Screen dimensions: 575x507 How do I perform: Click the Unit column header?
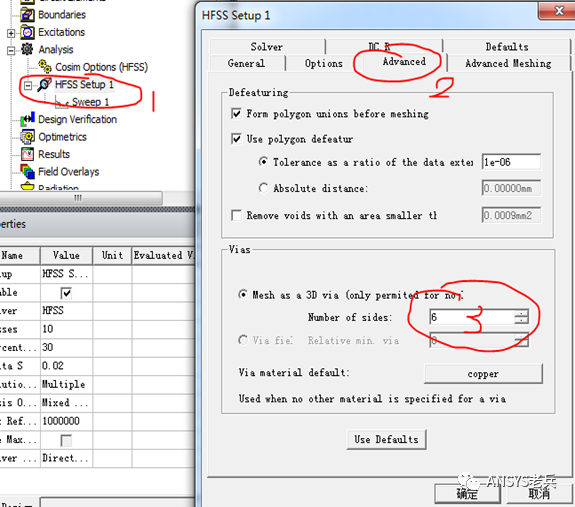tap(112, 256)
